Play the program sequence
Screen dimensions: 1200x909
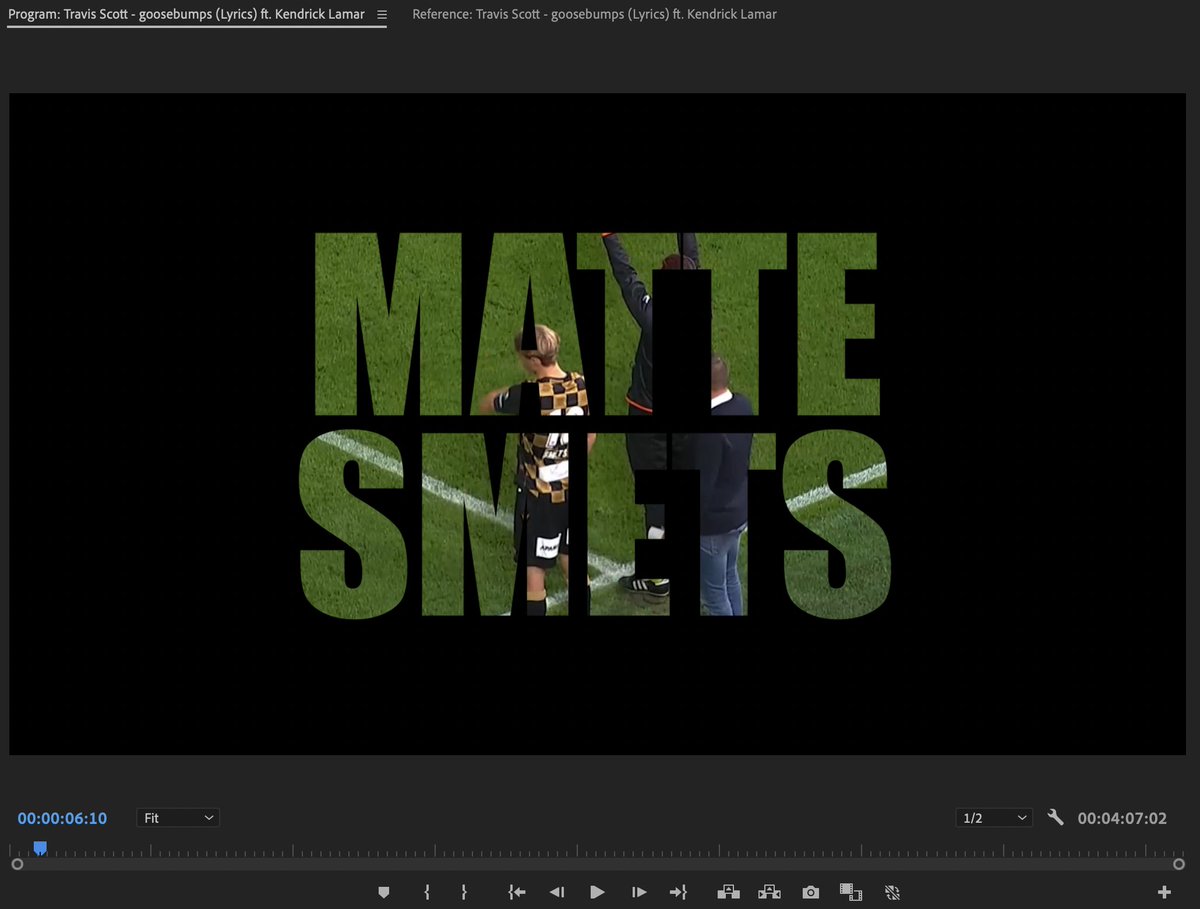597,892
